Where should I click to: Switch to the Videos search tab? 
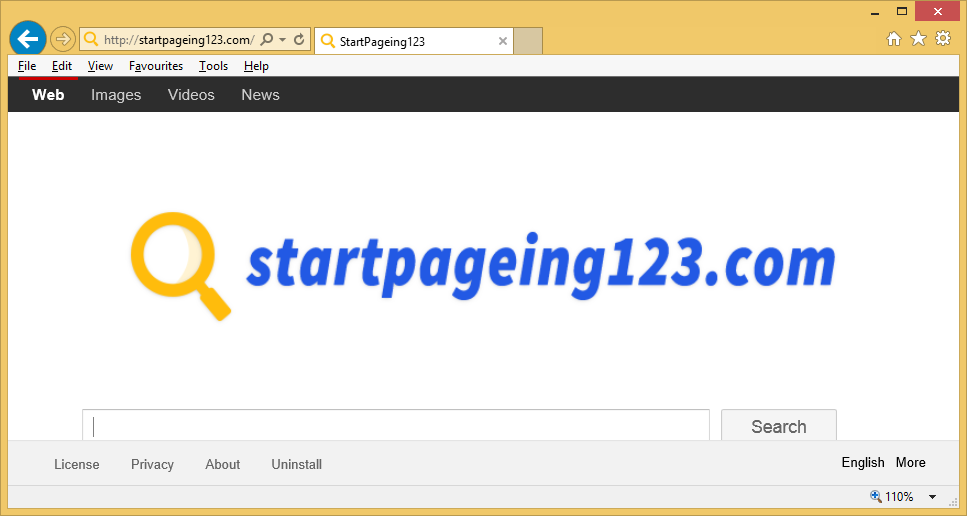[191, 95]
